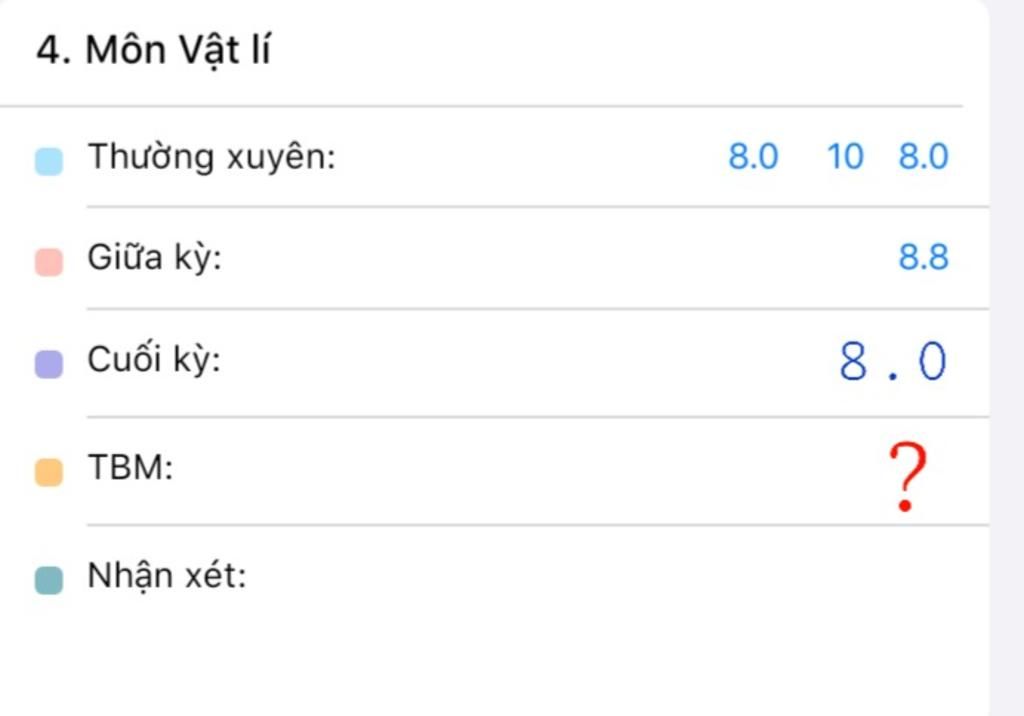
Task: Click the orange TBM square icon
Action: point(49,472)
